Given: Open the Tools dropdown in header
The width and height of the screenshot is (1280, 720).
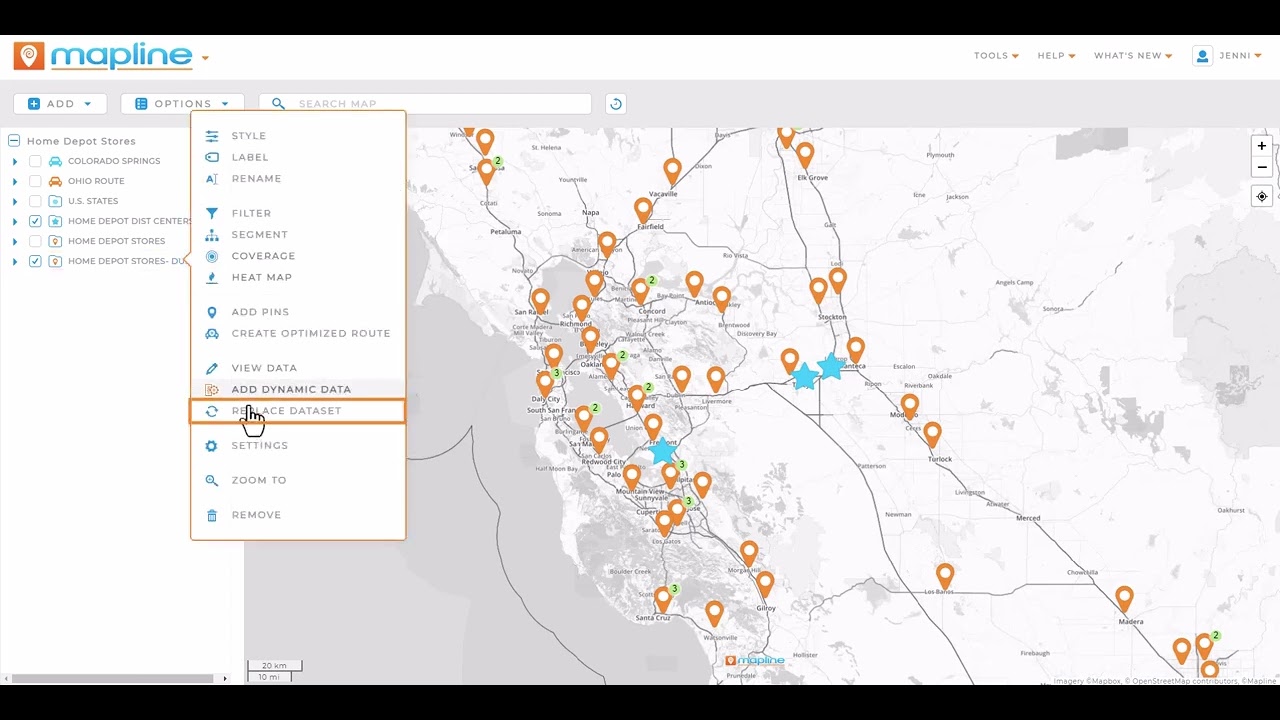Looking at the screenshot, I should point(996,56).
